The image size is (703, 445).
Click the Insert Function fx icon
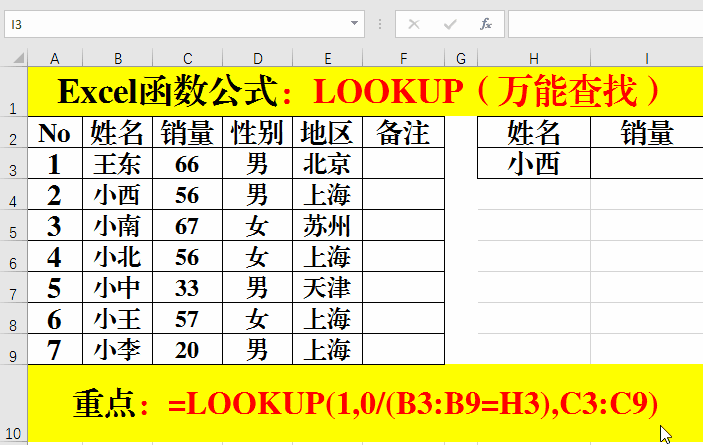[486, 23]
